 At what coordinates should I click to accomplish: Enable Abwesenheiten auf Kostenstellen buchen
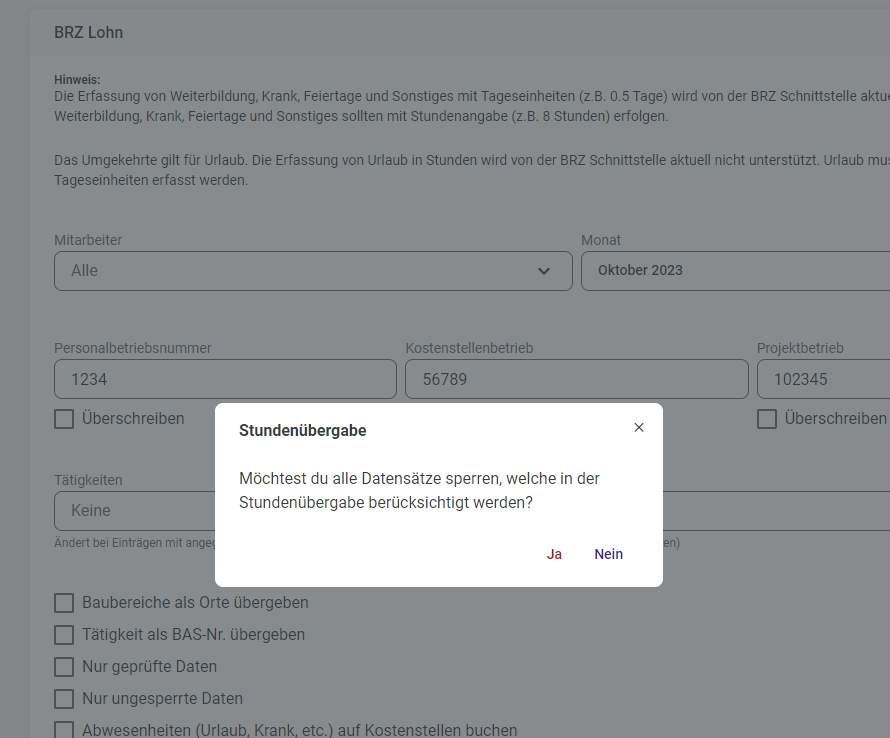64,730
